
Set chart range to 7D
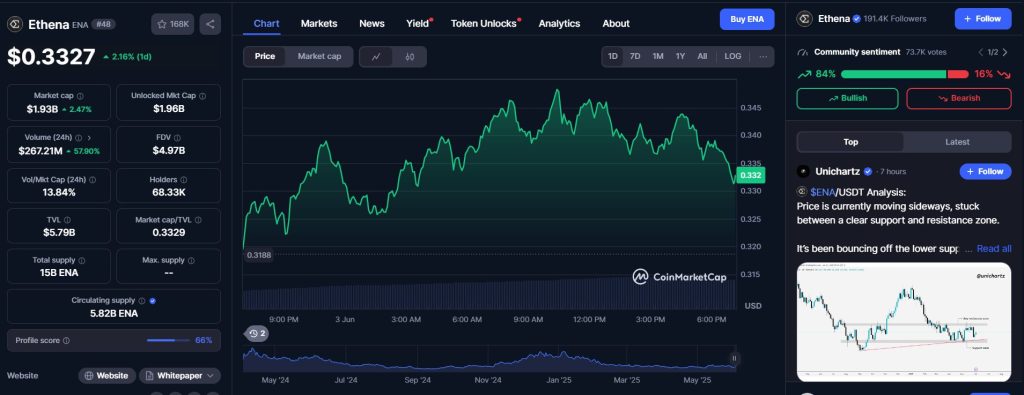click(x=635, y=56)
